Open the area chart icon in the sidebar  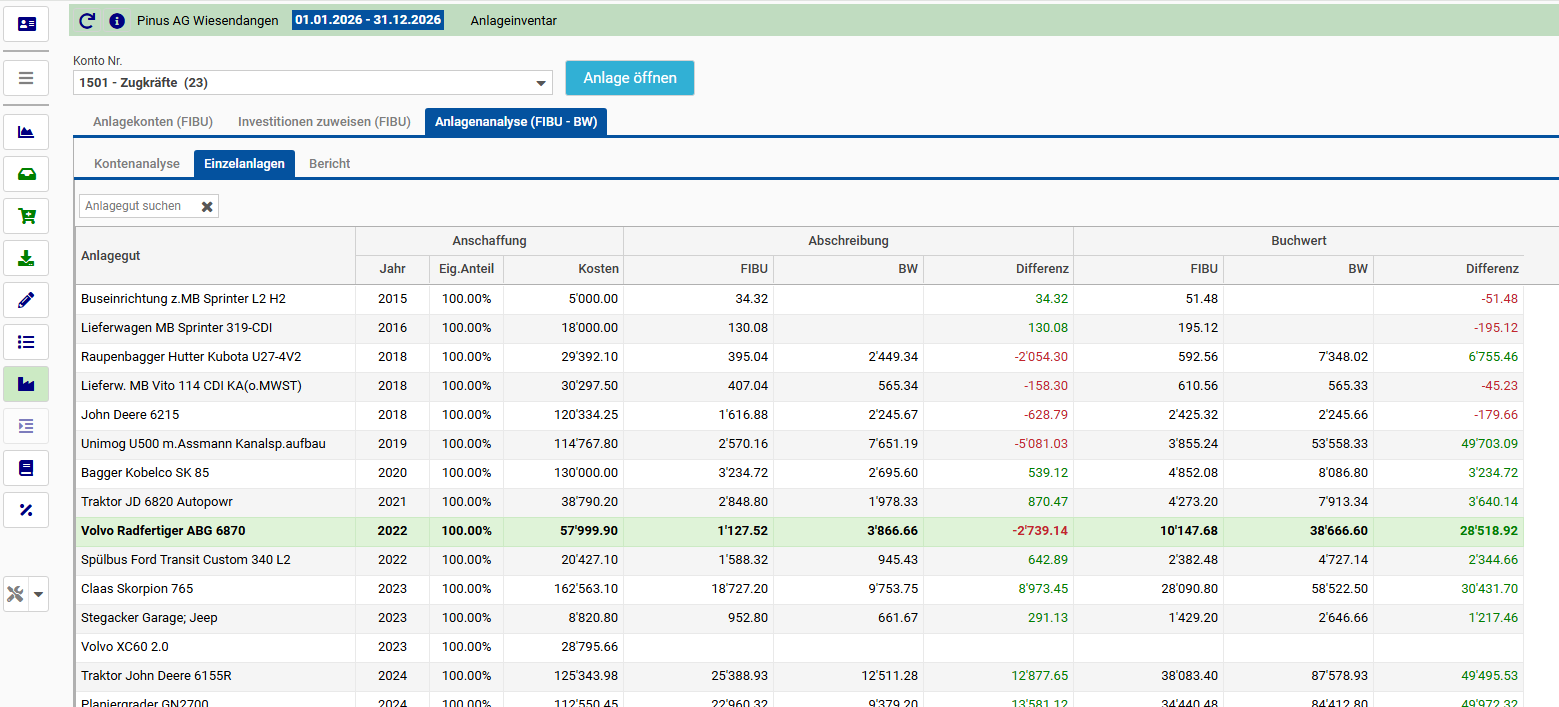click(26, 132)
